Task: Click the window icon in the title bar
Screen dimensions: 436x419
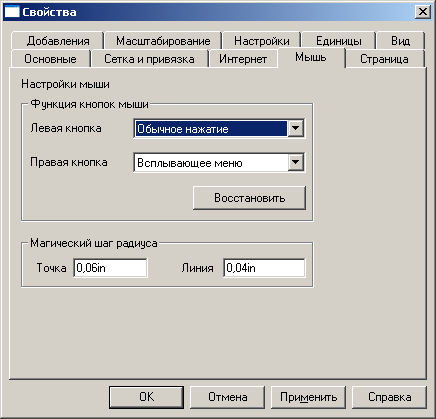Action: pyautogui.click(x=12, y=12)
